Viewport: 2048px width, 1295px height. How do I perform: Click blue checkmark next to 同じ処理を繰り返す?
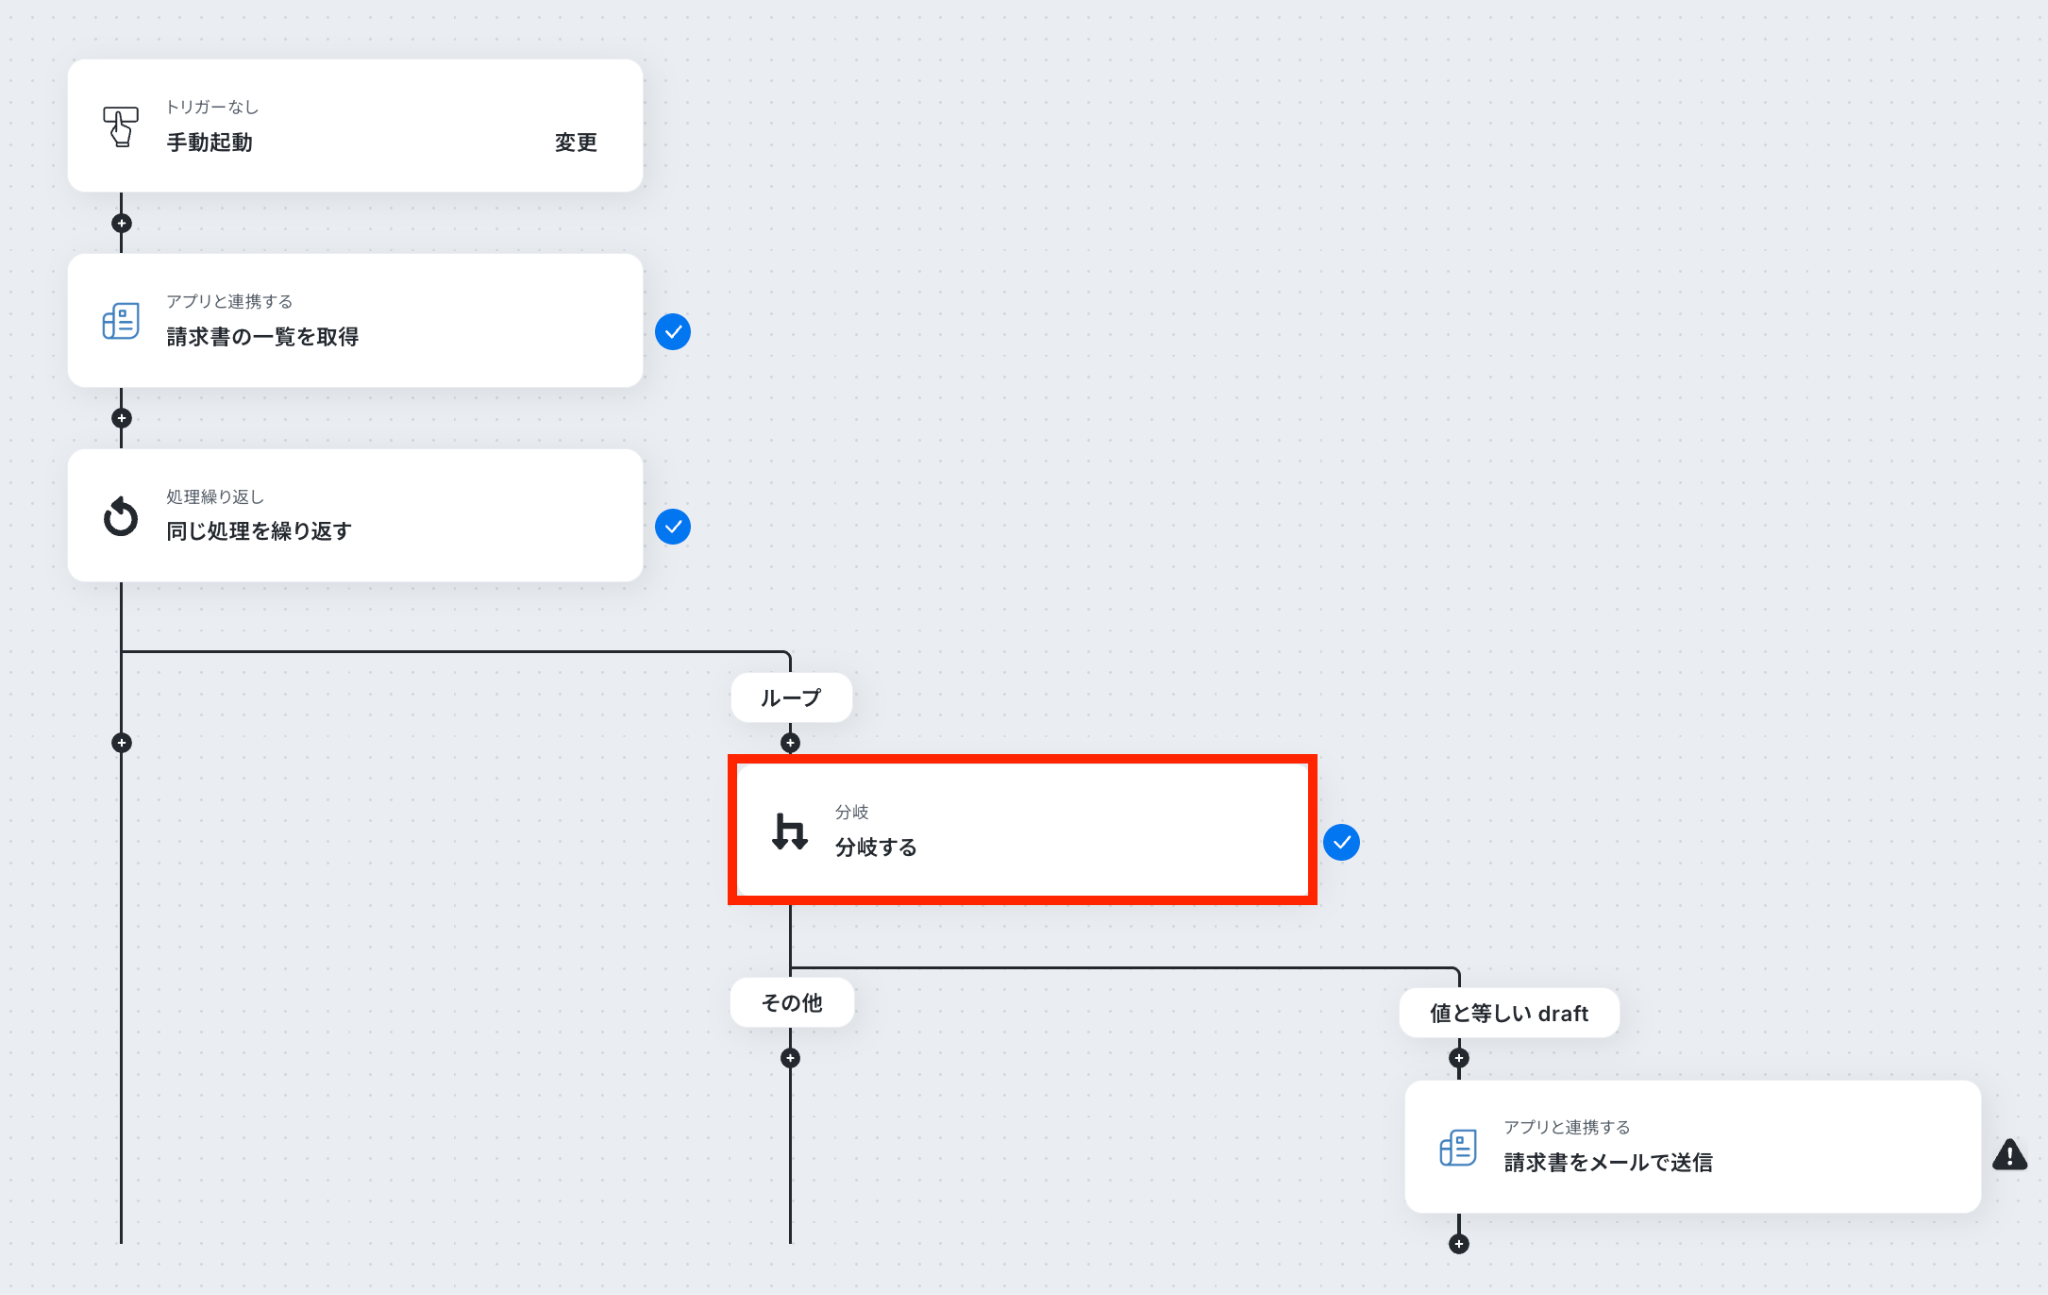673,527
